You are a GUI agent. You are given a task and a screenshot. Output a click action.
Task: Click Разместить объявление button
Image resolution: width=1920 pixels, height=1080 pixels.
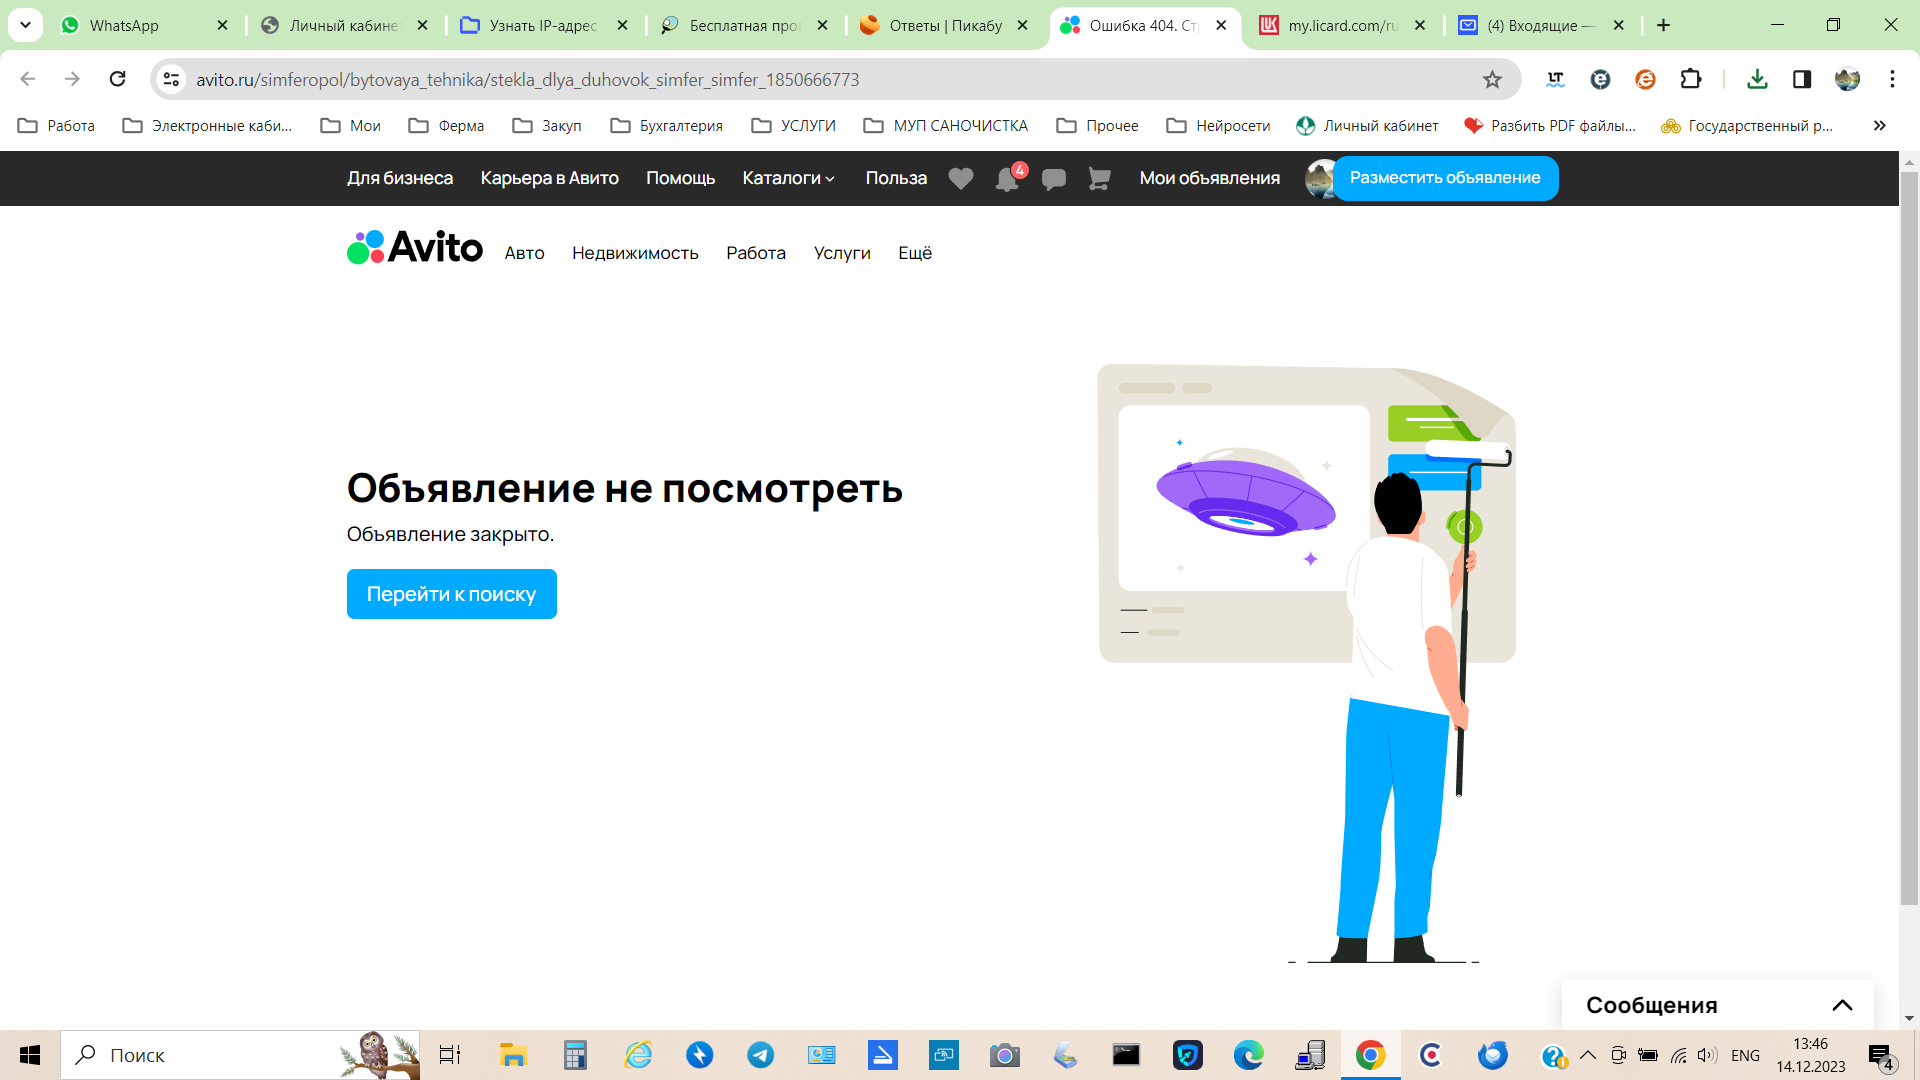1445,178
